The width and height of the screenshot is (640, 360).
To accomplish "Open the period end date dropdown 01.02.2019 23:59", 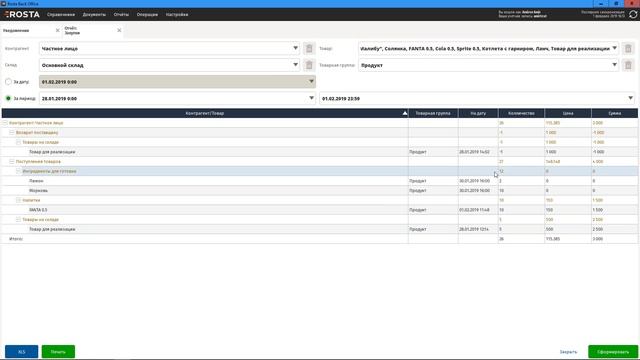I will coord(631,98).
